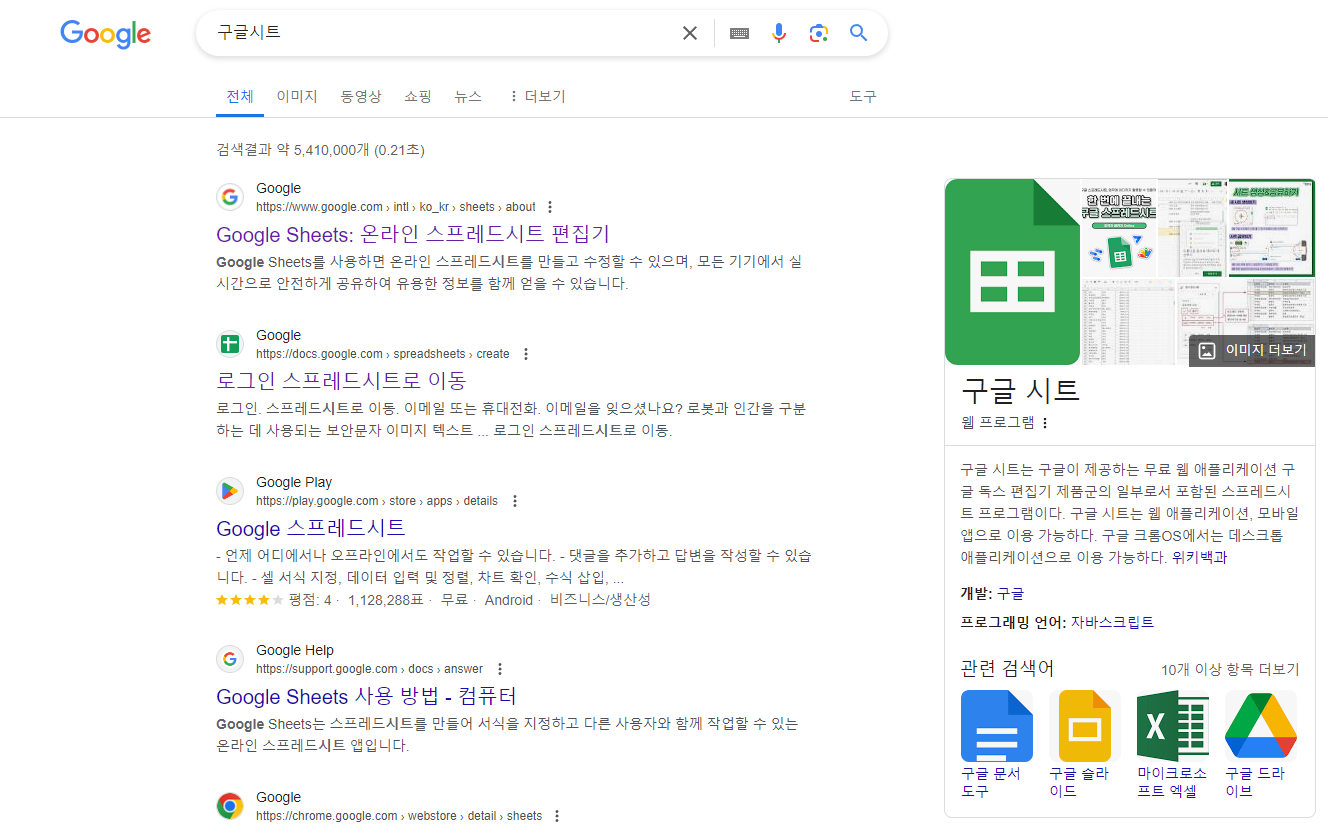Click the 이미지 더보기 button
The image size is (1328, 824).
(x=1252, y=351)
